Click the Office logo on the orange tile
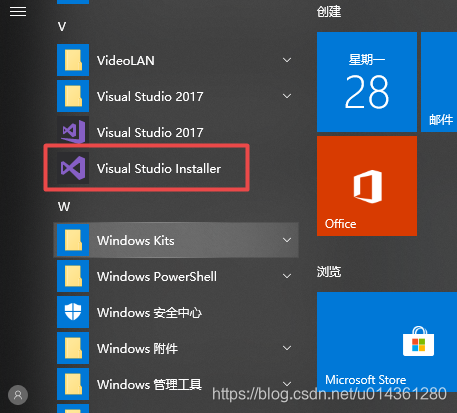The width and height of the screenshot is (457, 413). (x=368, y=186)
